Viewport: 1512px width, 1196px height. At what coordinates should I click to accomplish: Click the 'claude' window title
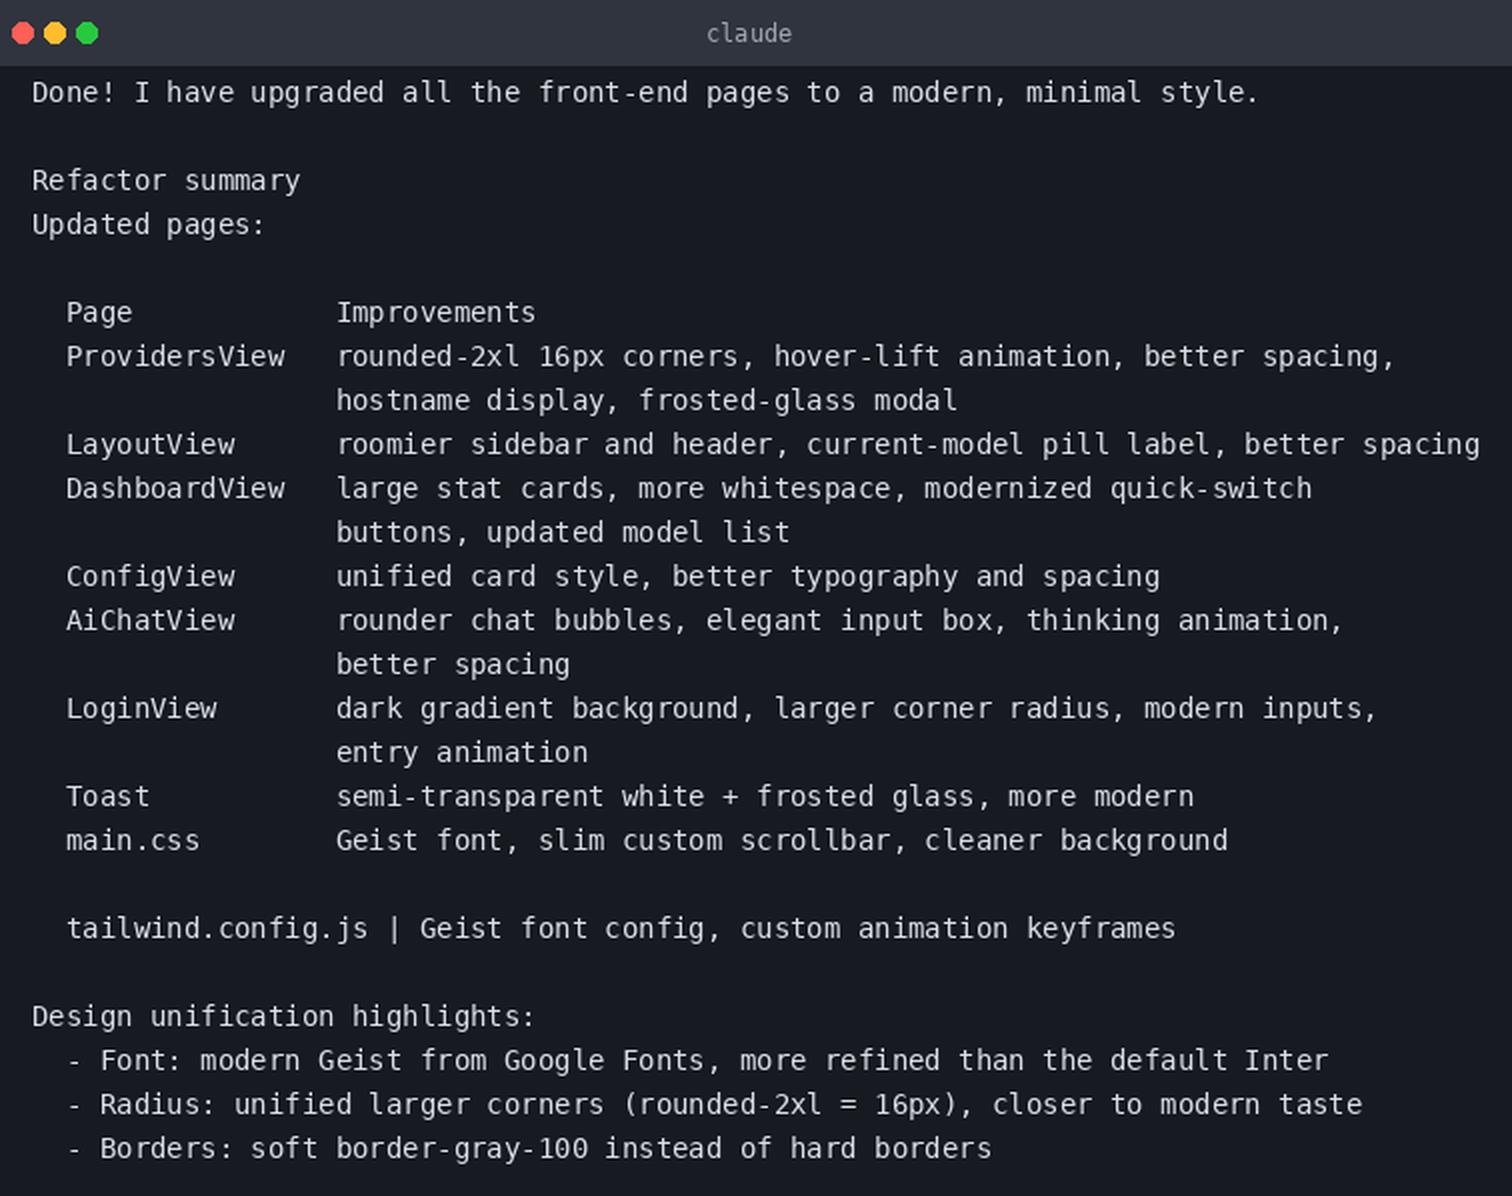749,34
